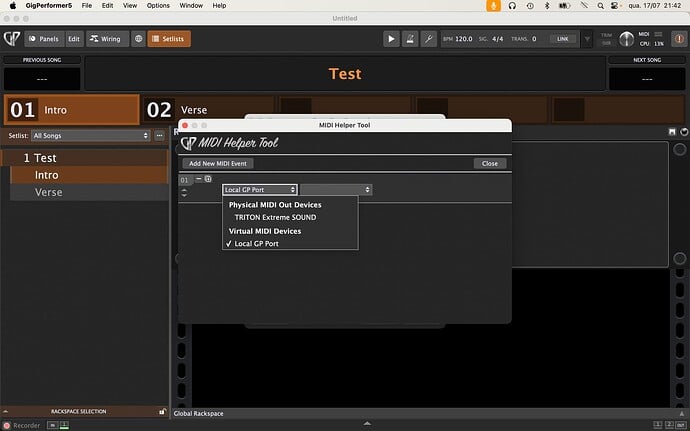Image resolution: width=690 pixels, height=431 pixels.
Task: Remove MIDI event 01 with the minus icon
Action: coord(198,179)
